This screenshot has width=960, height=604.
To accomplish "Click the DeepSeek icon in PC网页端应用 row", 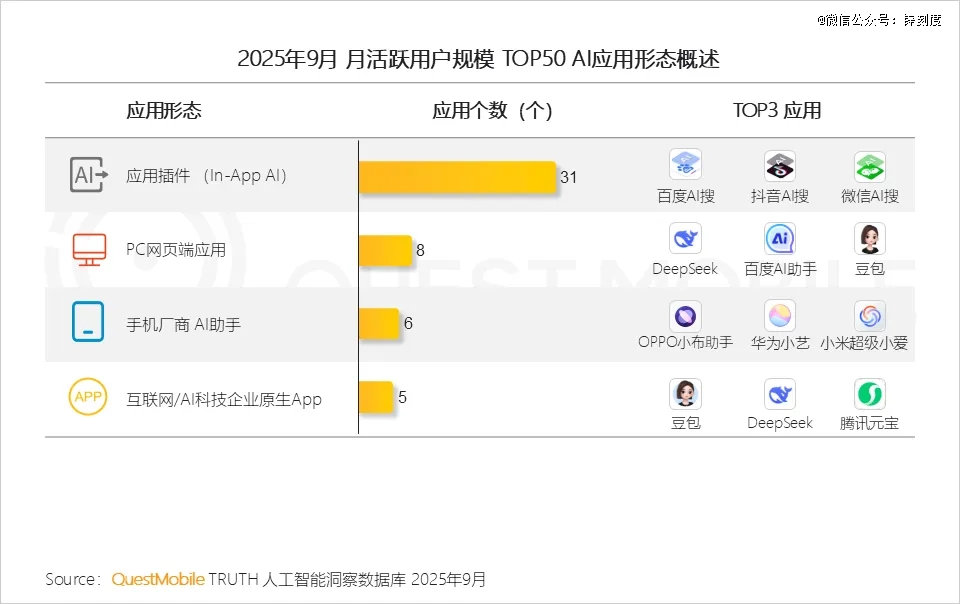I will coord(685,238).
